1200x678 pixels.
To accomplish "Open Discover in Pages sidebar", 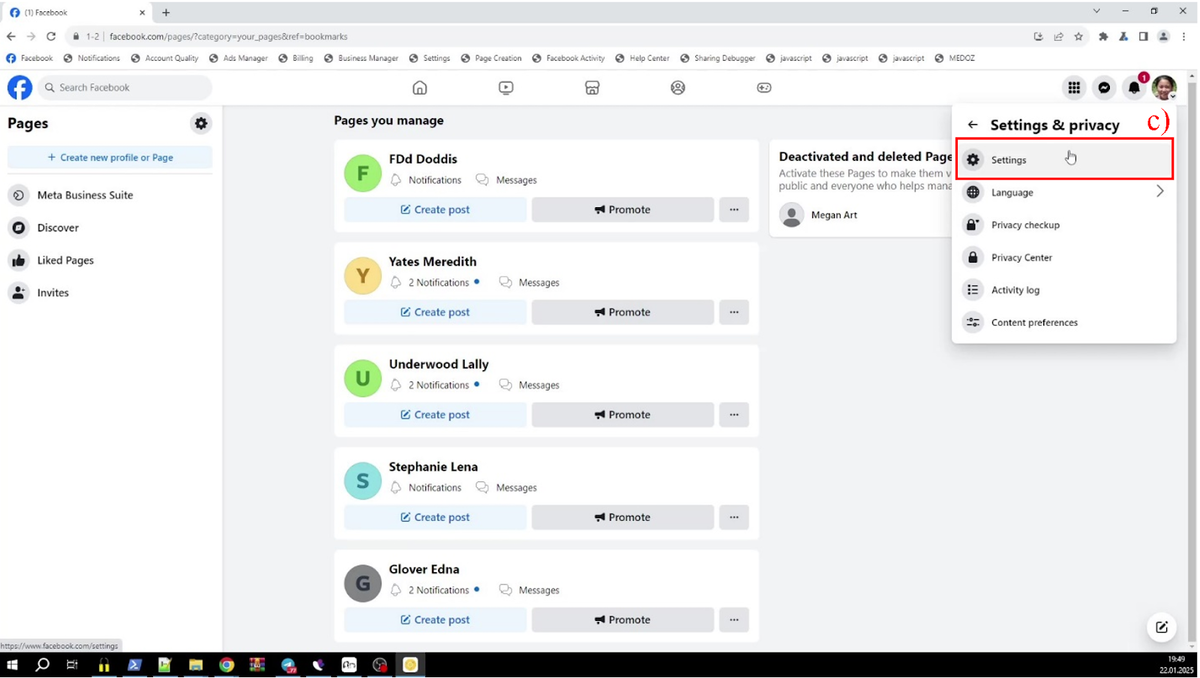I will [x=110, y=228].
